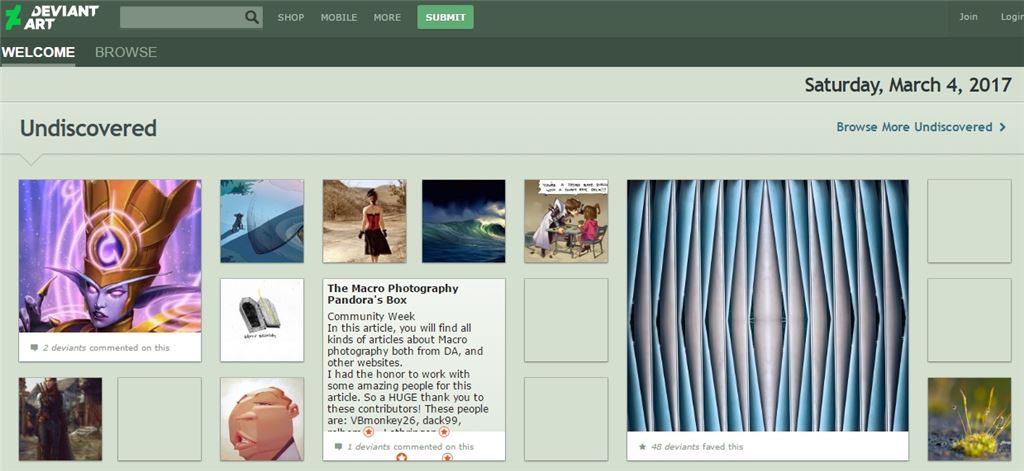This screenshot has width=1024, height=471.
Task: Open The Macro Photography Pandora's Box article
Action: coord(392,294)
